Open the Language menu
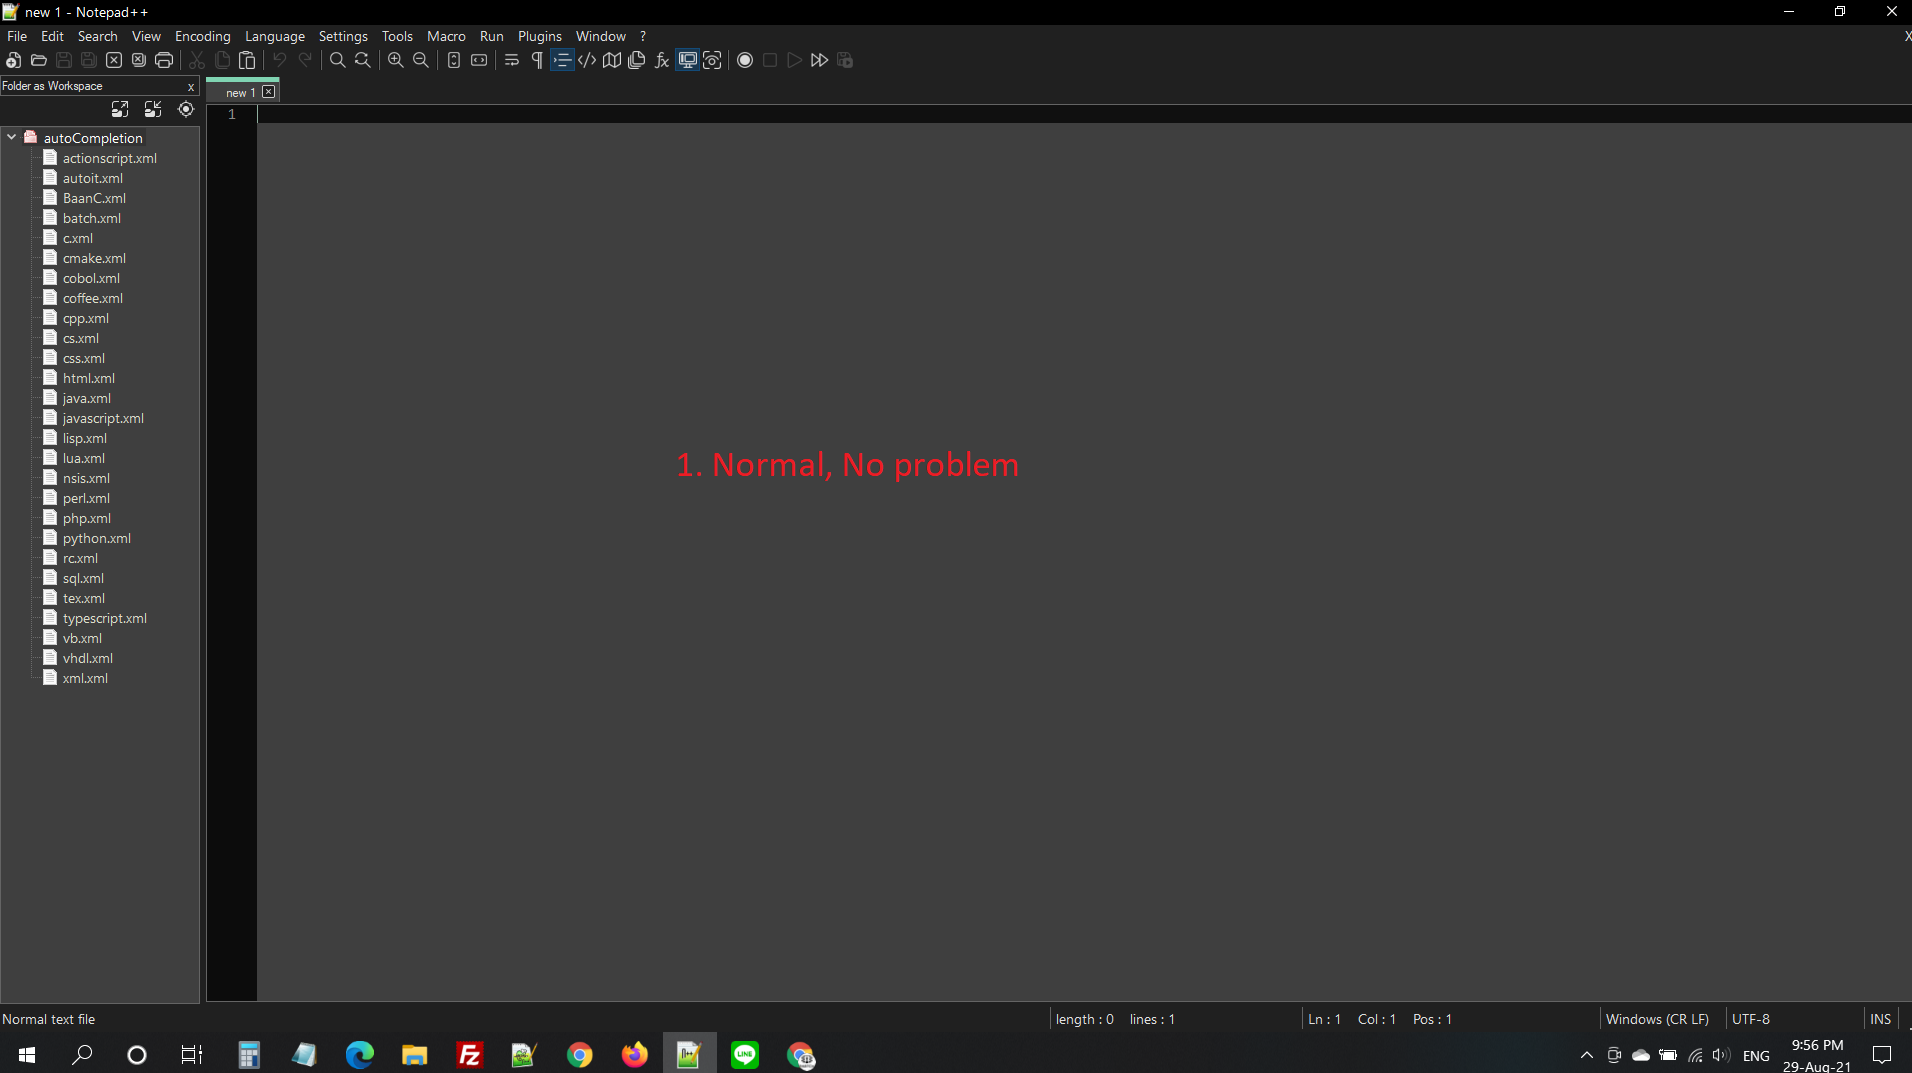The width and height of the screenshot is (1912, 1073). 275,36
